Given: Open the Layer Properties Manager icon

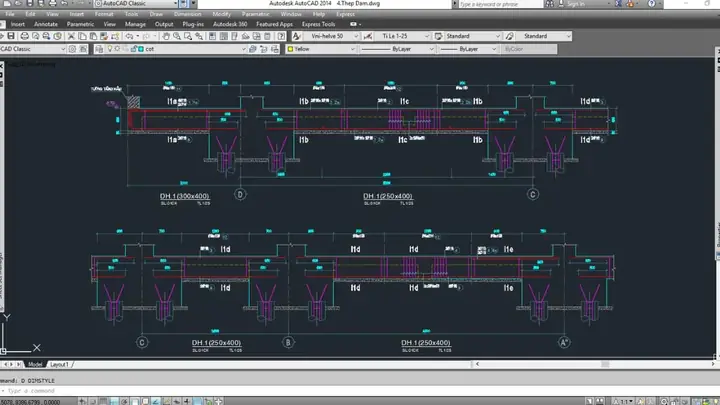Looking at the screenshot, I should coord(99,49).
